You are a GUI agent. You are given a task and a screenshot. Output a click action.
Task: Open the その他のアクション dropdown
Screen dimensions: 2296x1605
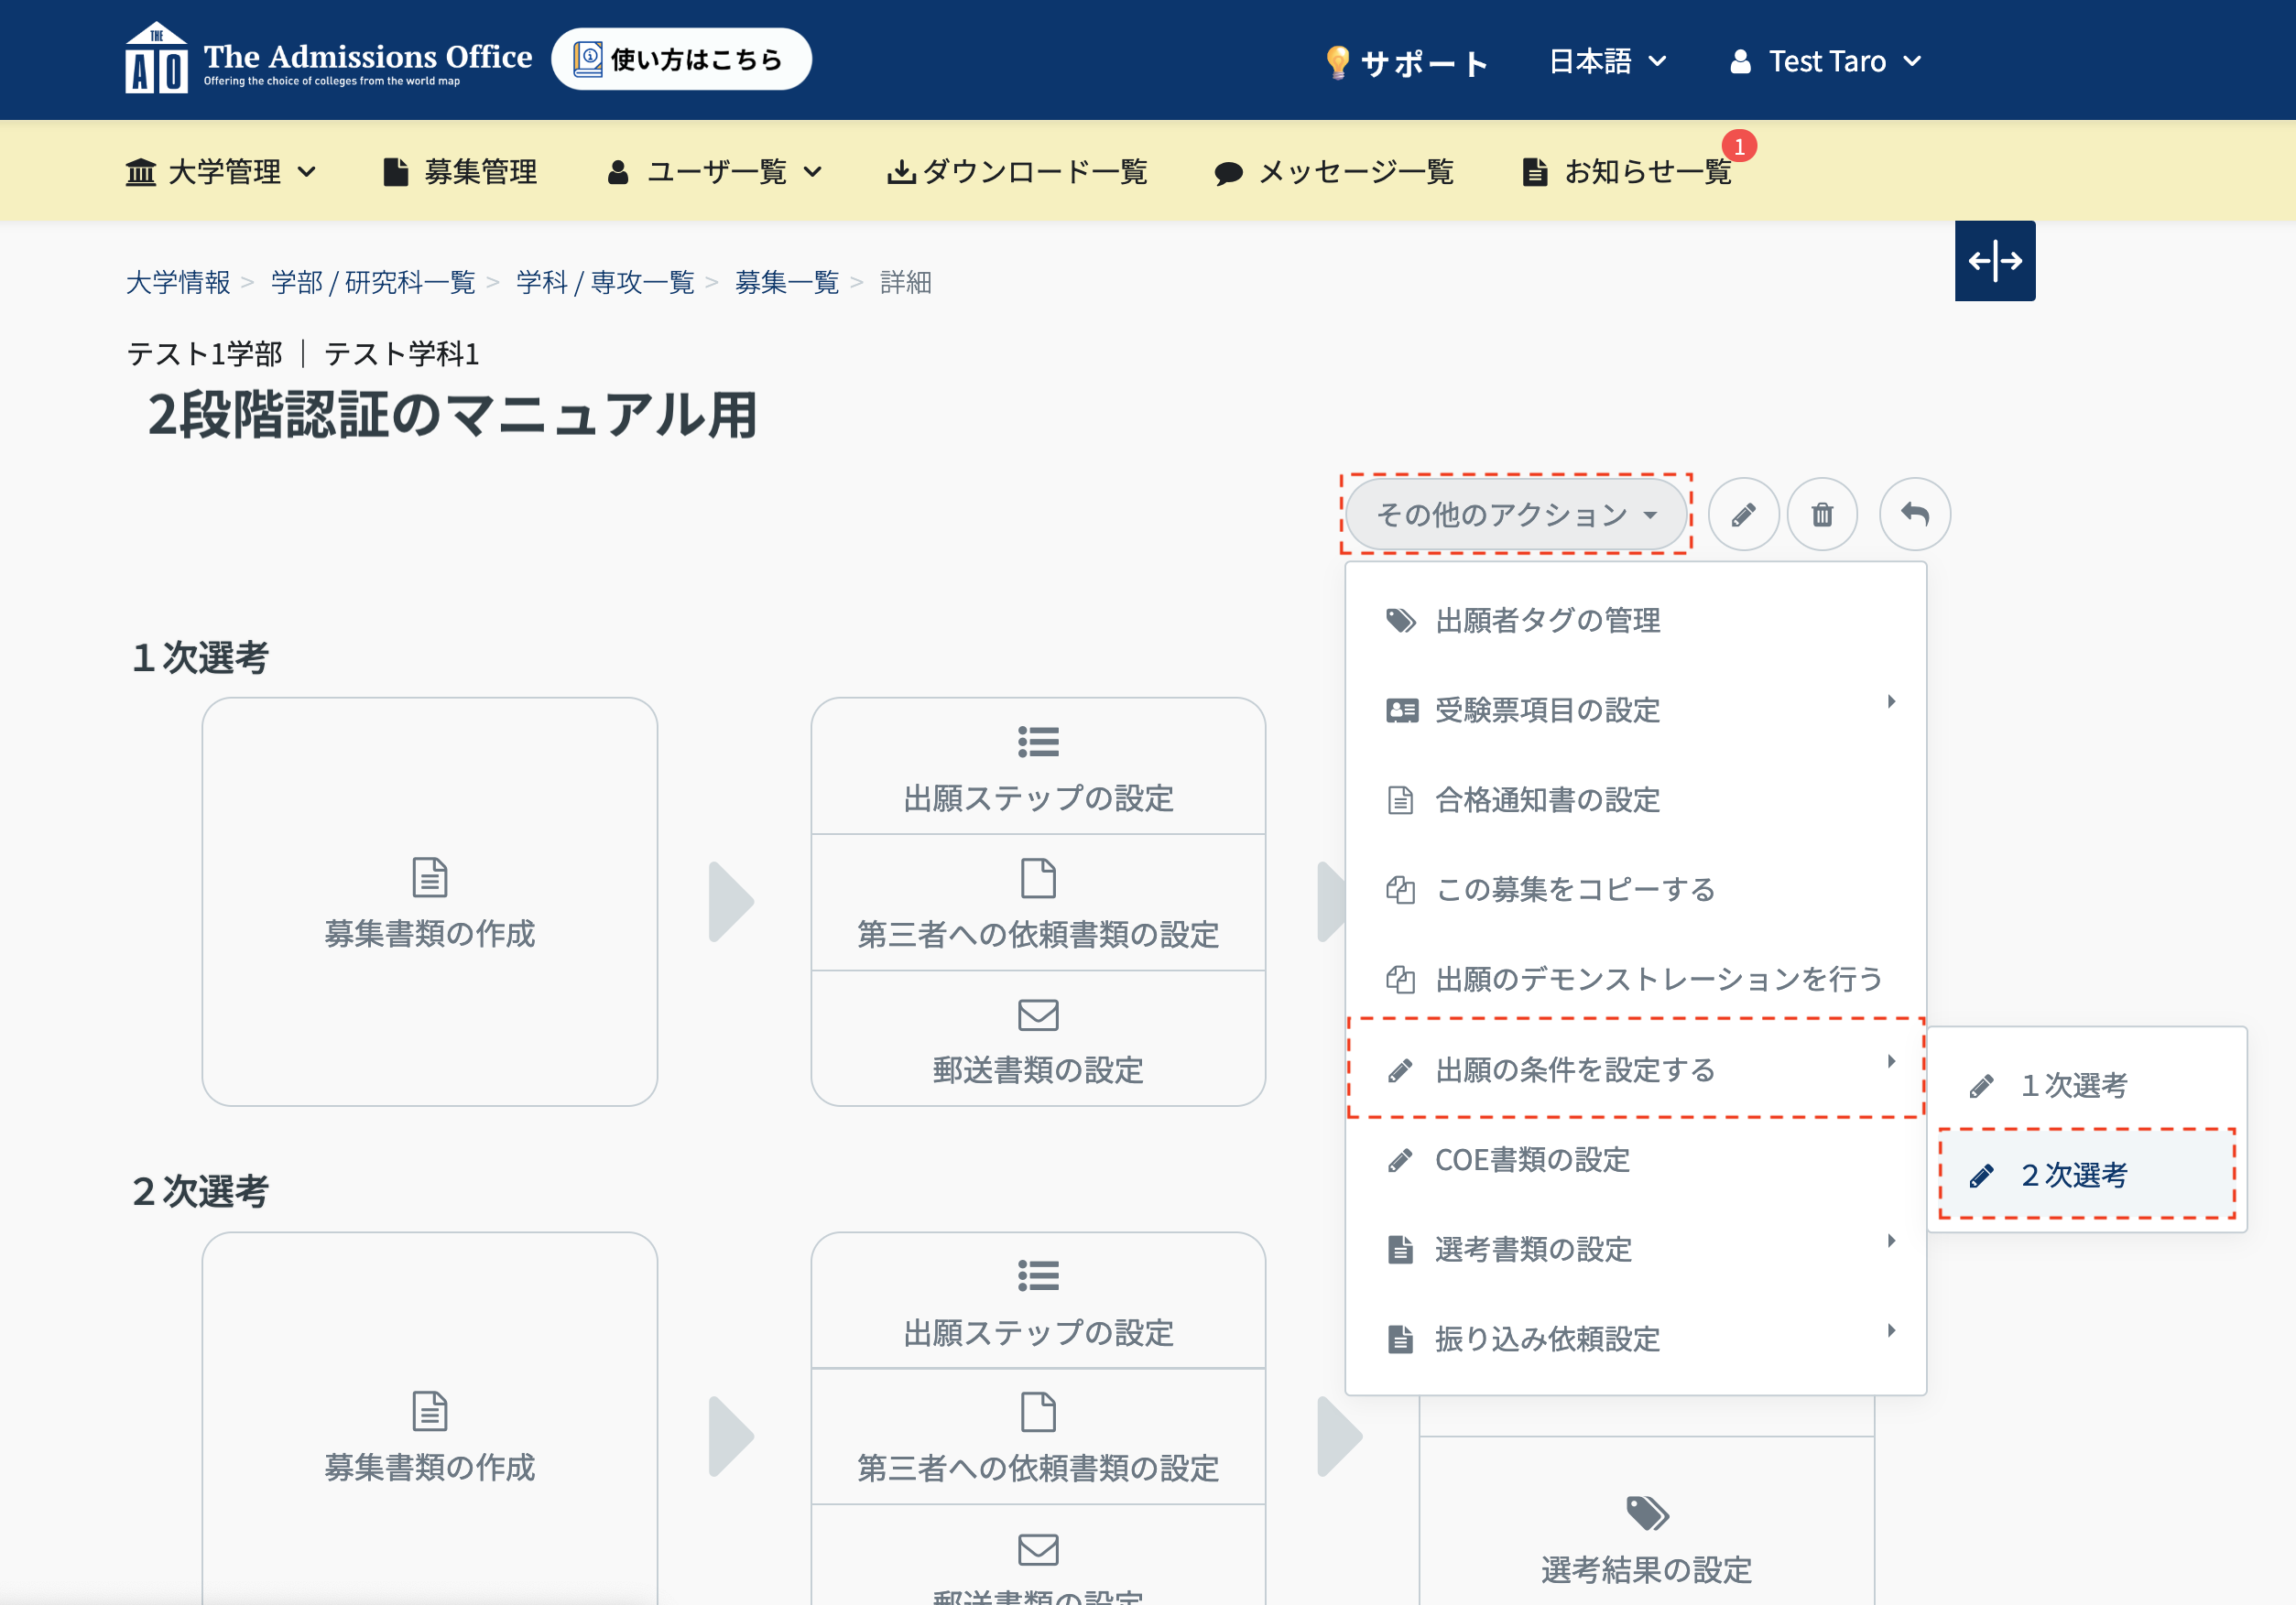tap(1516, 514)
